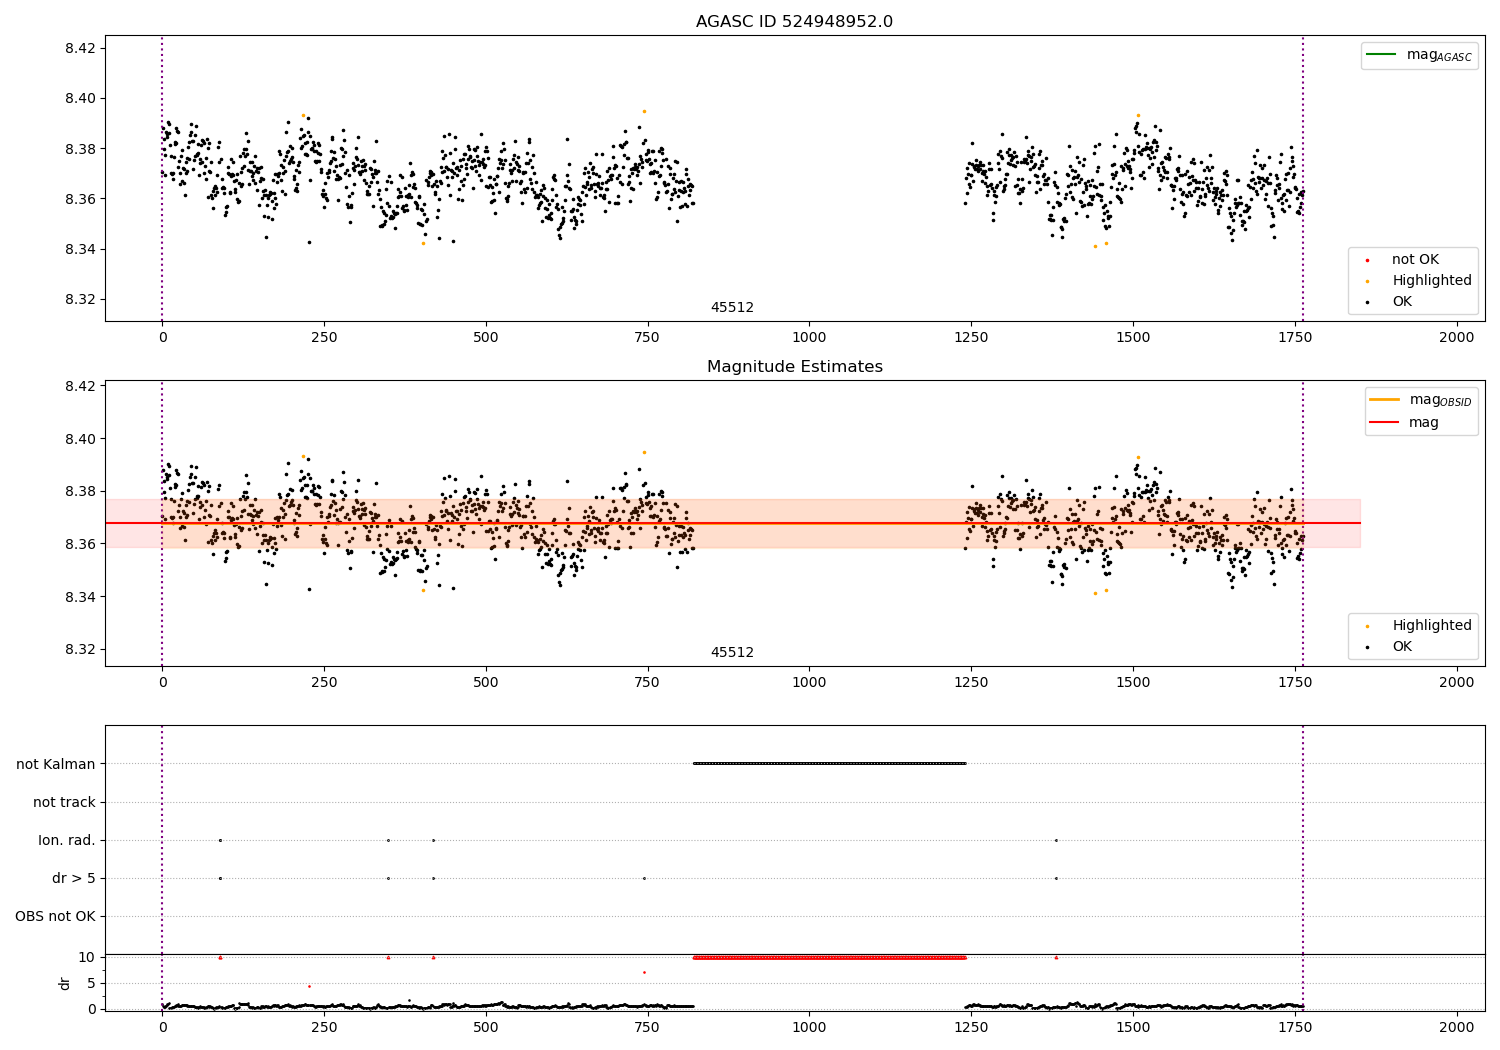Click the 'OBS not OK' row label
The image size is (1500, 1050).
55,916
